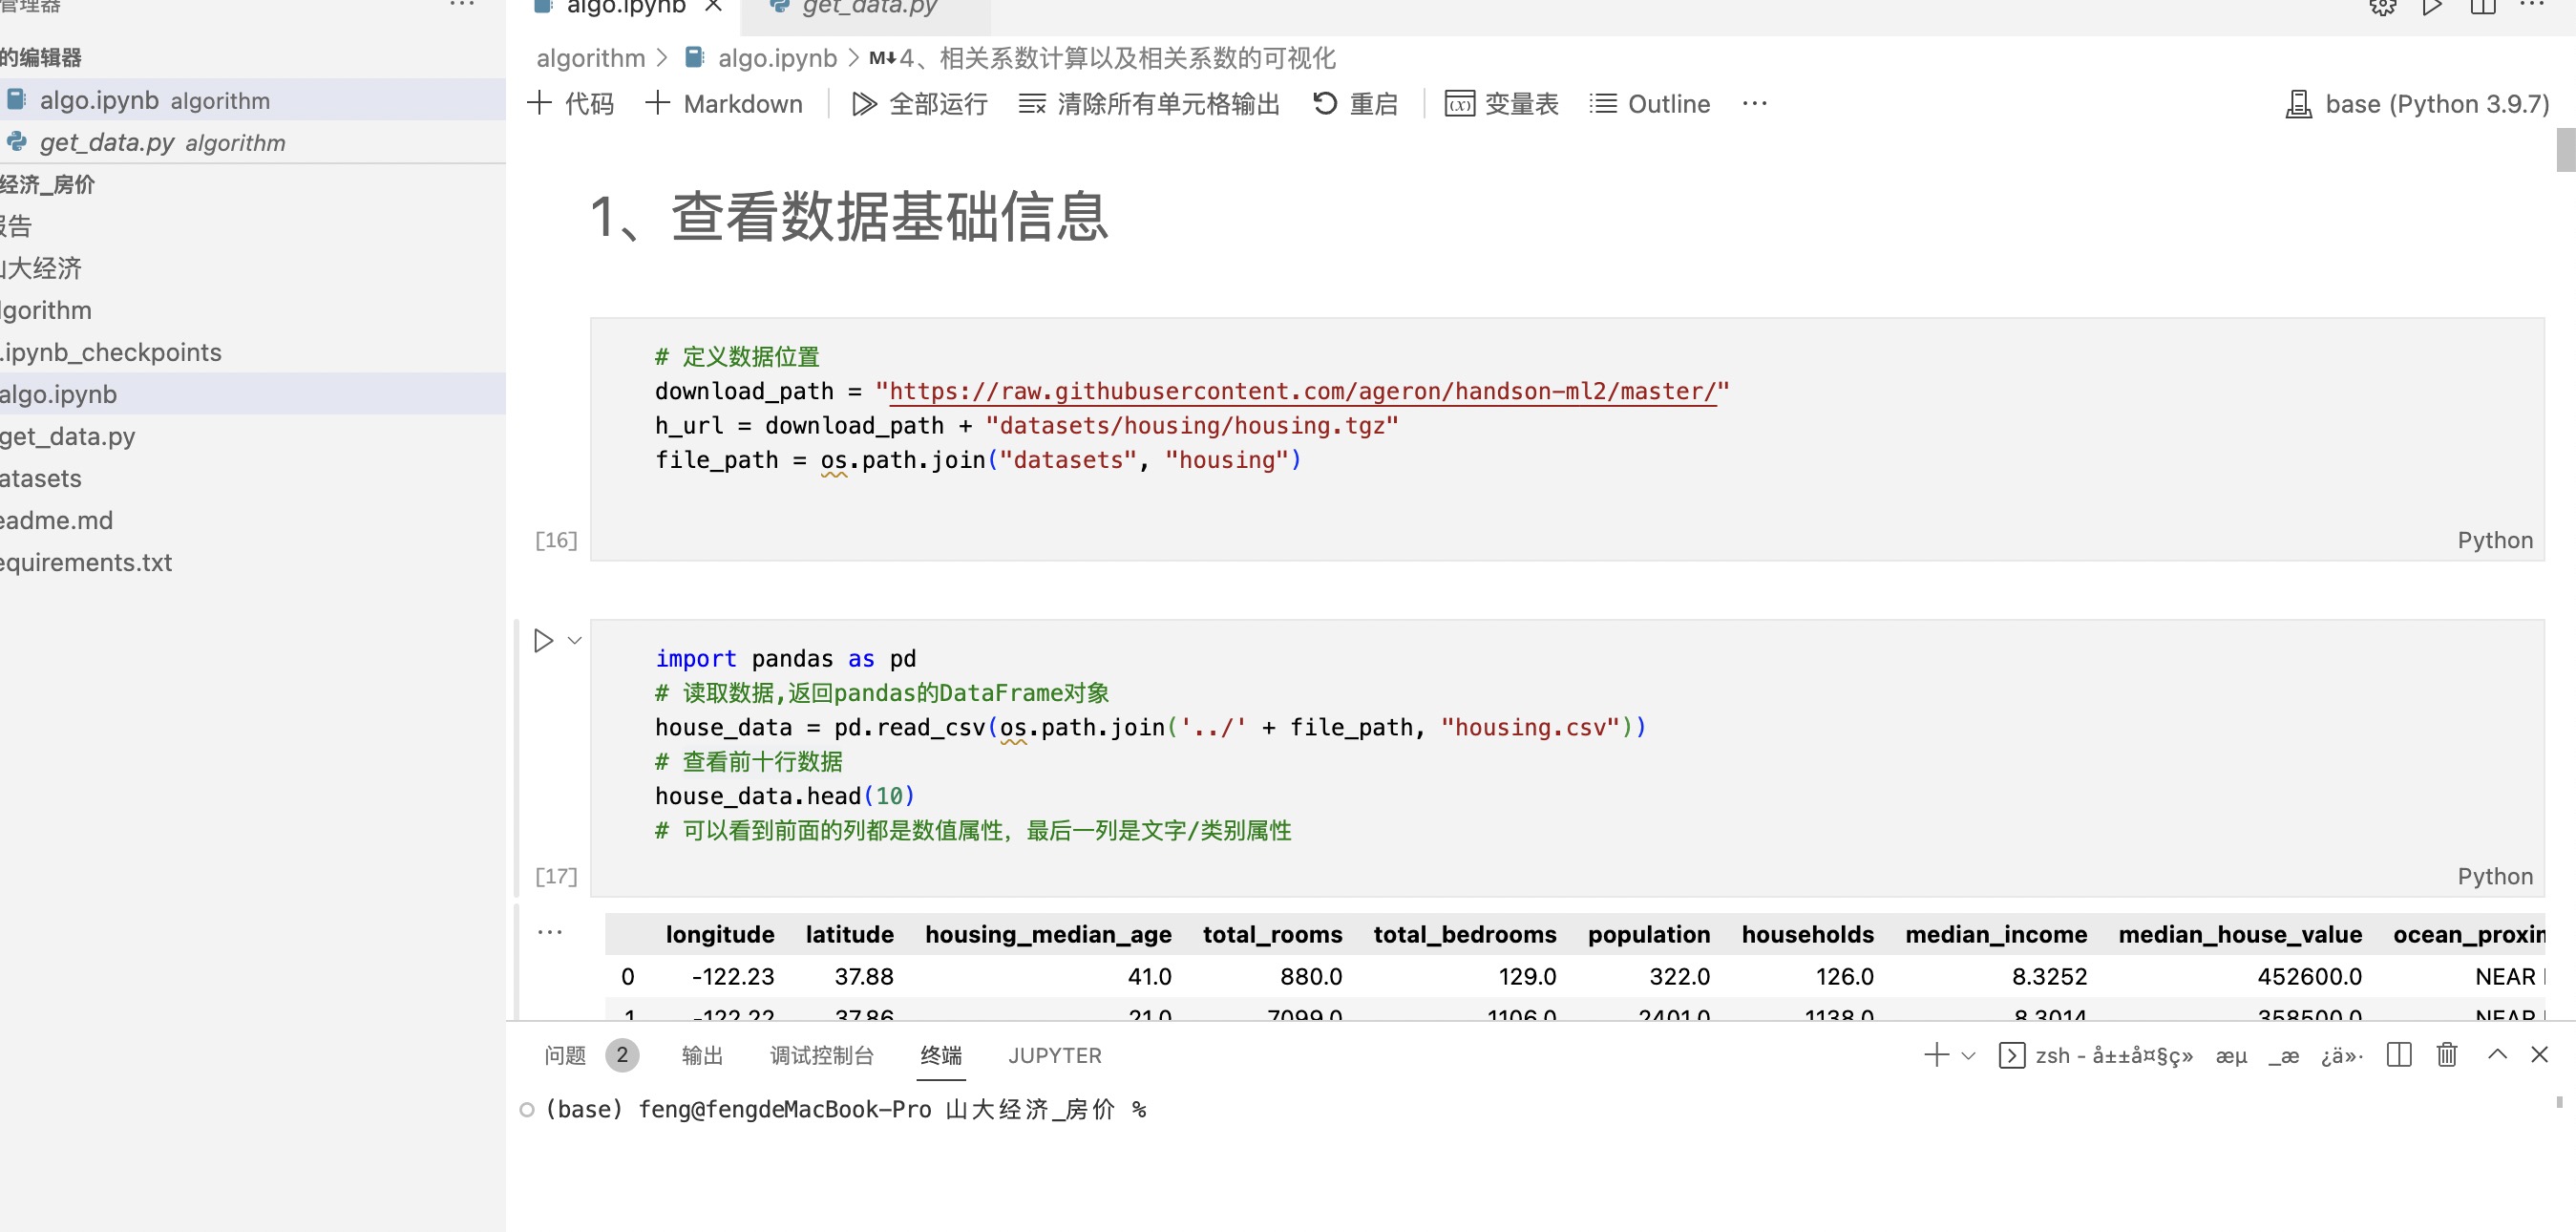
Task: Select .ipynb_checkpoints folder in explorer
Action: [252, 352]
